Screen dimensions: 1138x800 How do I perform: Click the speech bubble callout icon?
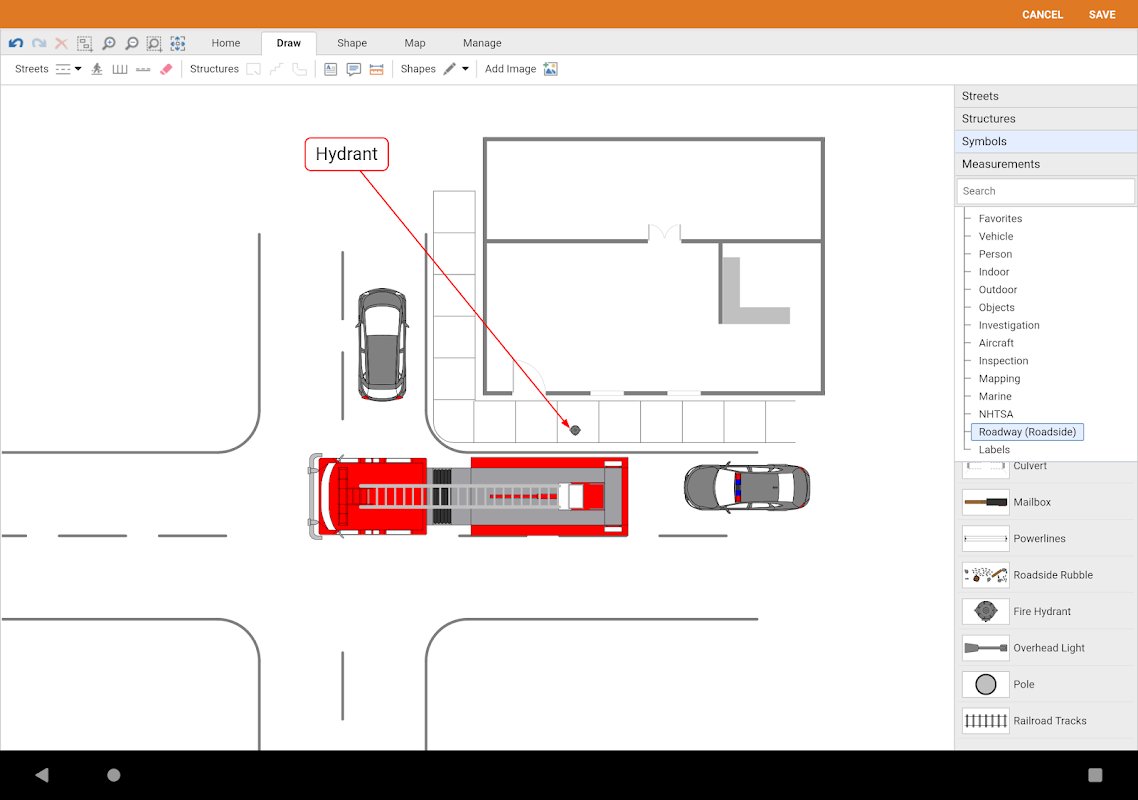coord(353,69)
